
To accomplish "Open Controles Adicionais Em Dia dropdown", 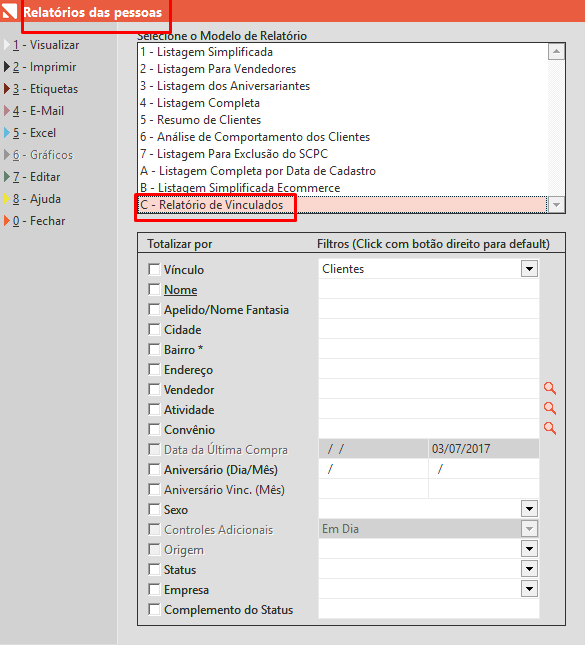I will (529, 529).
